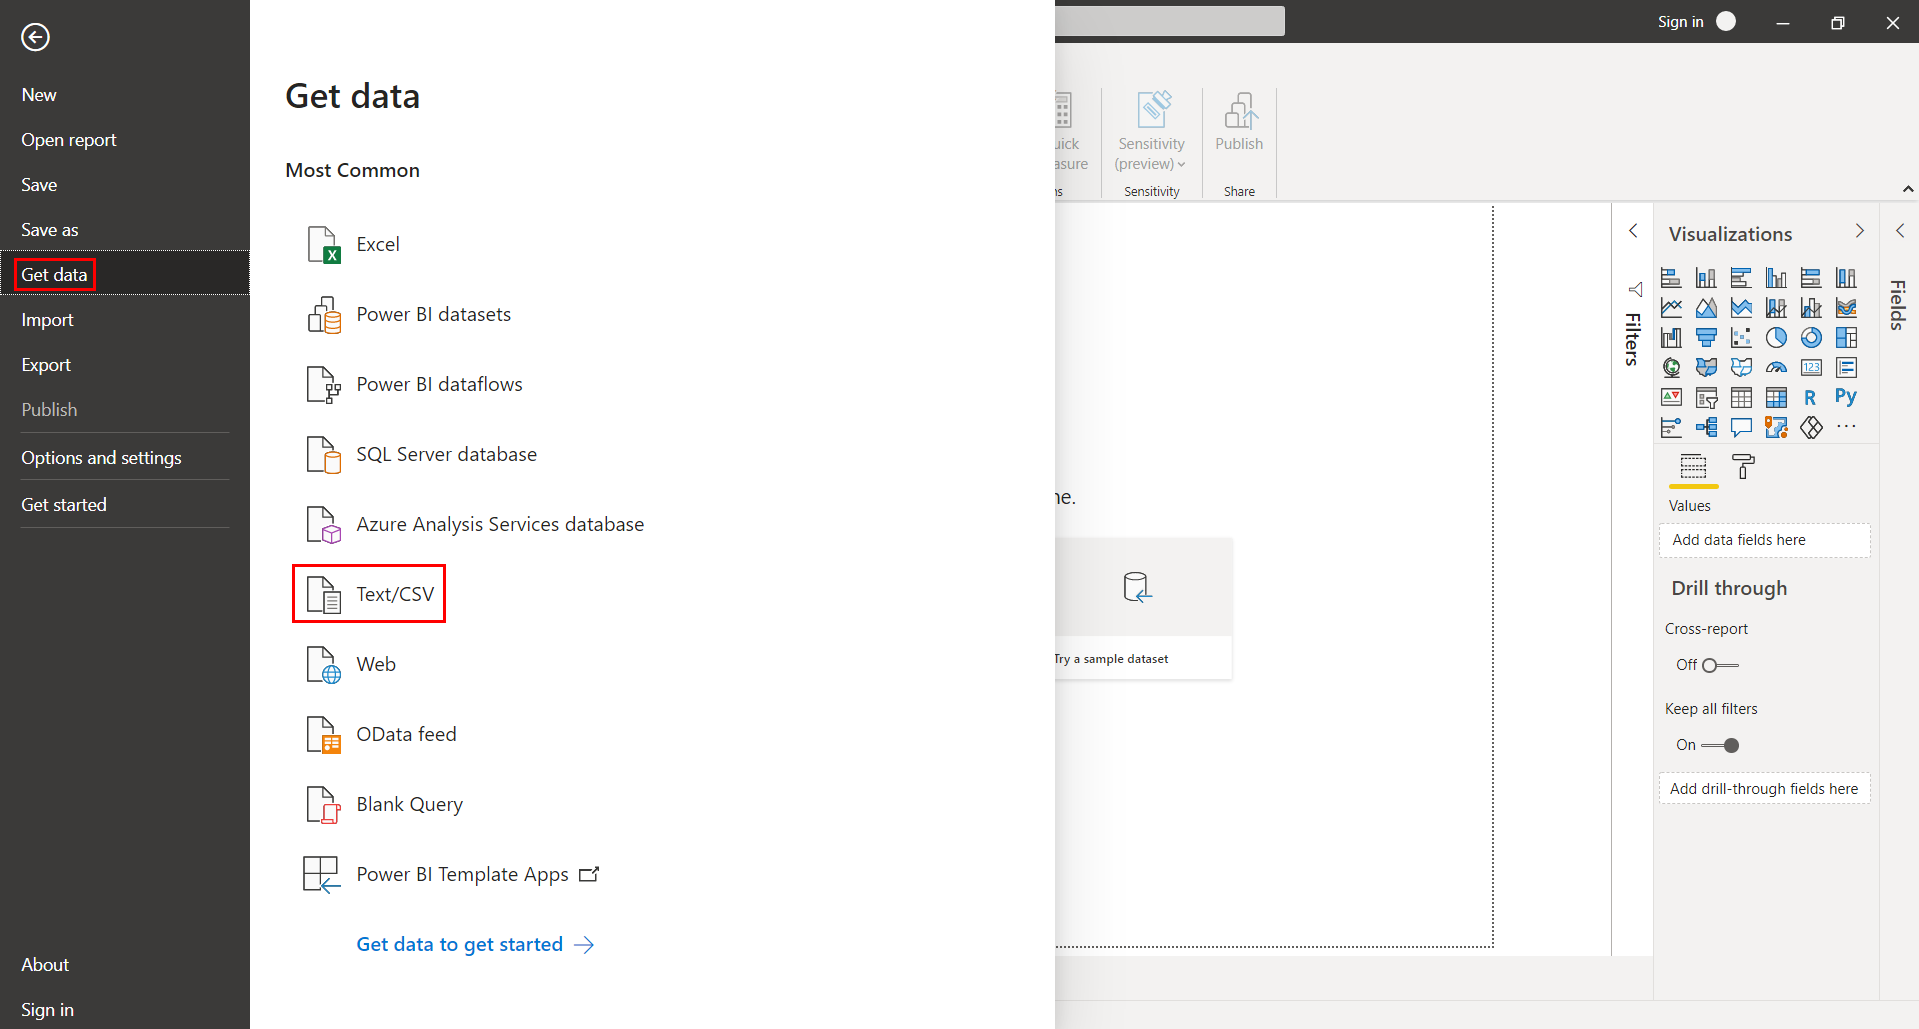Select the Stacked bar chart visual
This screenshot has width=1919, height=1029.
coord(1671,278)
